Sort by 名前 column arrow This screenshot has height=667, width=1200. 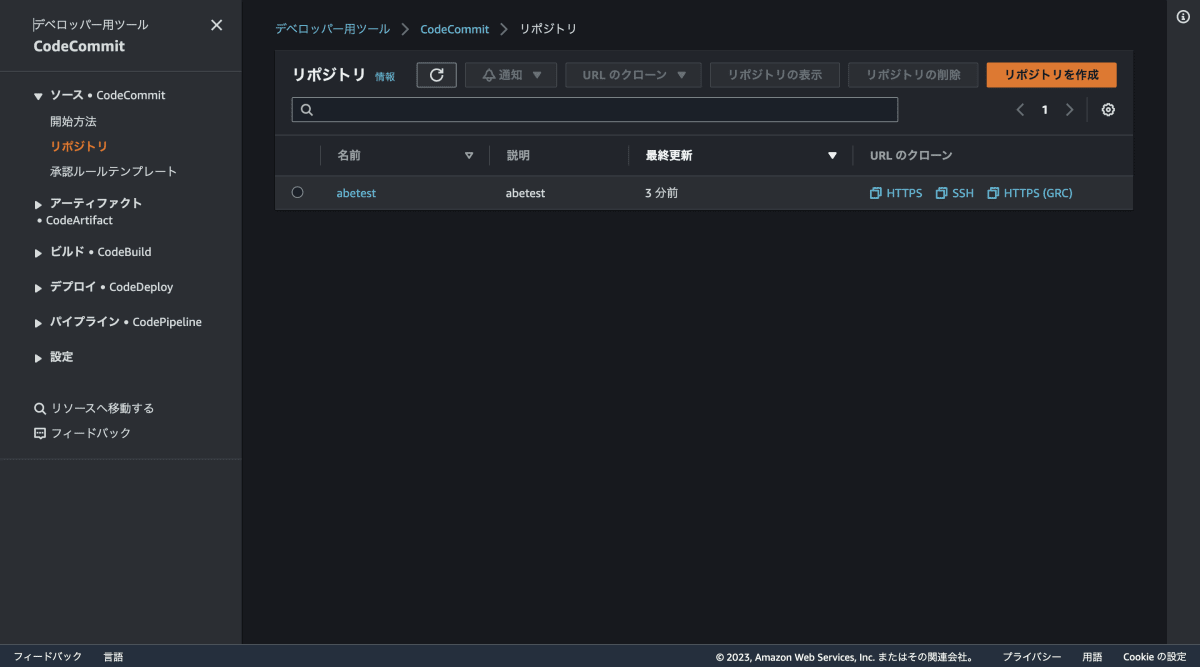coord(469,156)
